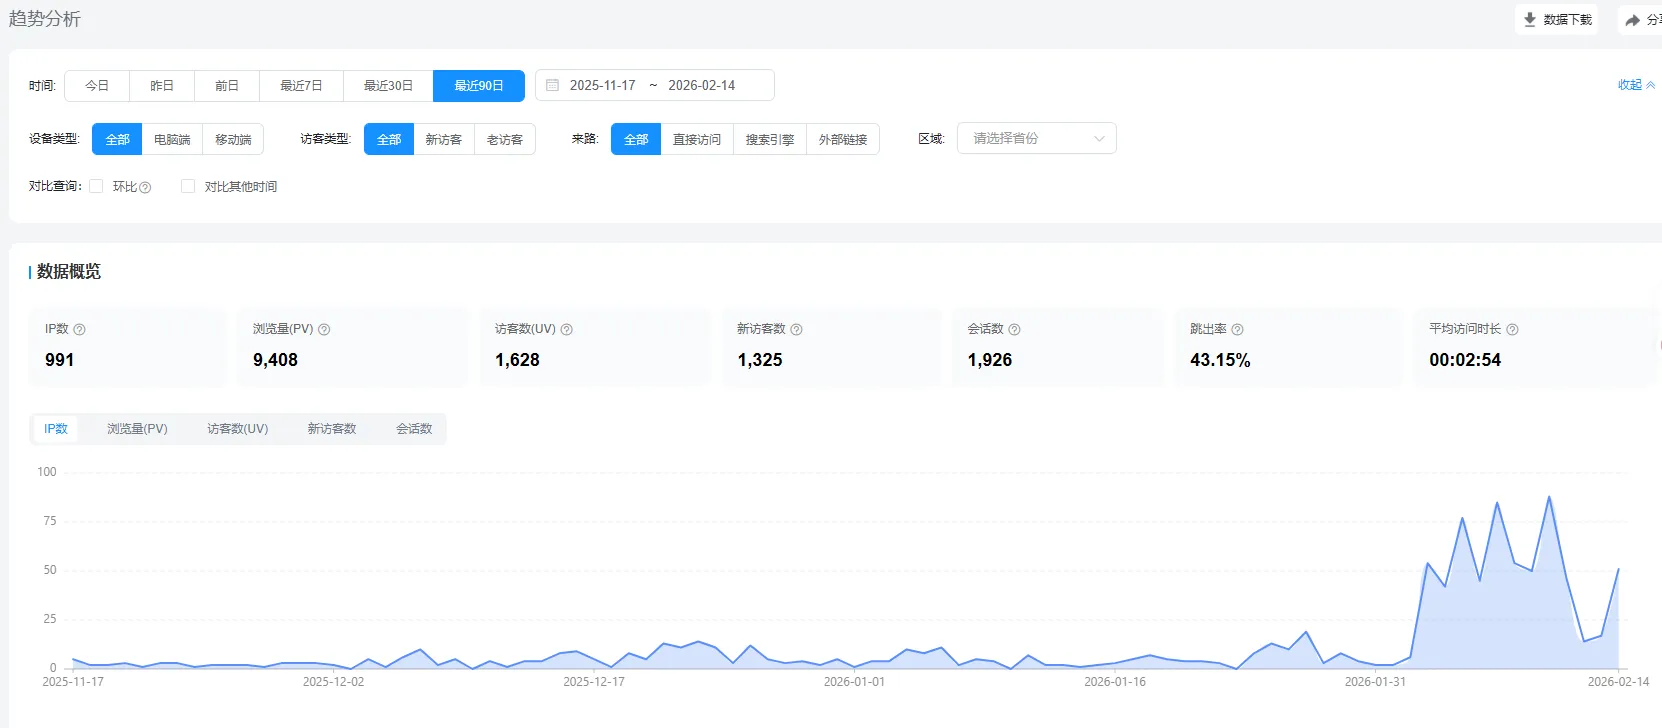Click the 数据下载 download icon

(x=1530, y=20)
